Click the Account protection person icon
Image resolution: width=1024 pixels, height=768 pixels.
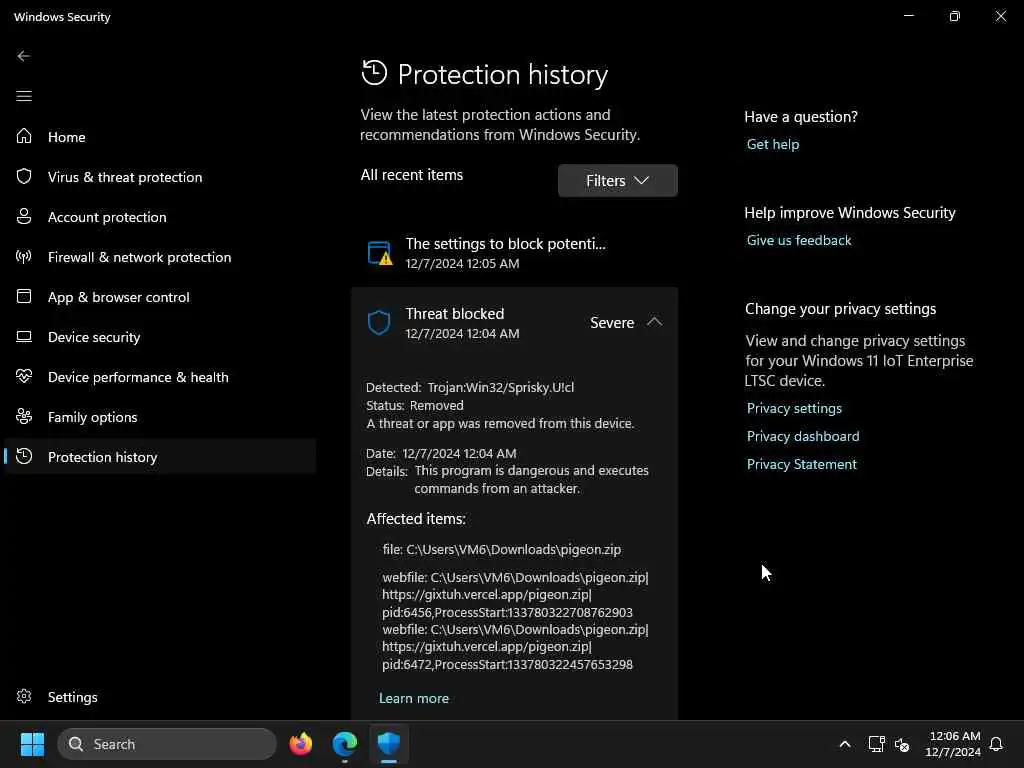(x=24, y=216)
